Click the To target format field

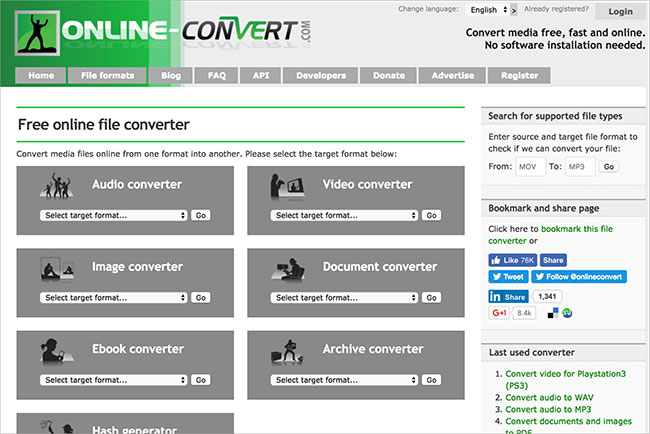580,167
